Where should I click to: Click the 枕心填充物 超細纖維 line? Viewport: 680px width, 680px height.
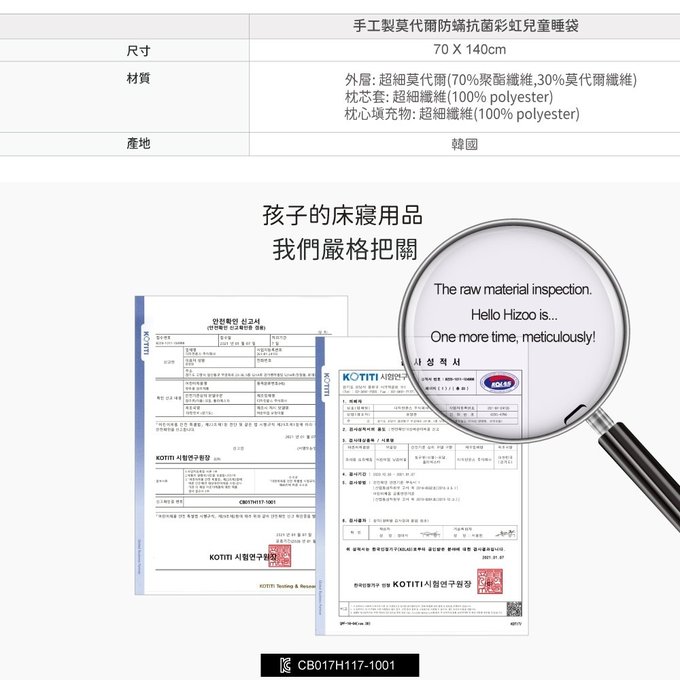click(462, 114)
